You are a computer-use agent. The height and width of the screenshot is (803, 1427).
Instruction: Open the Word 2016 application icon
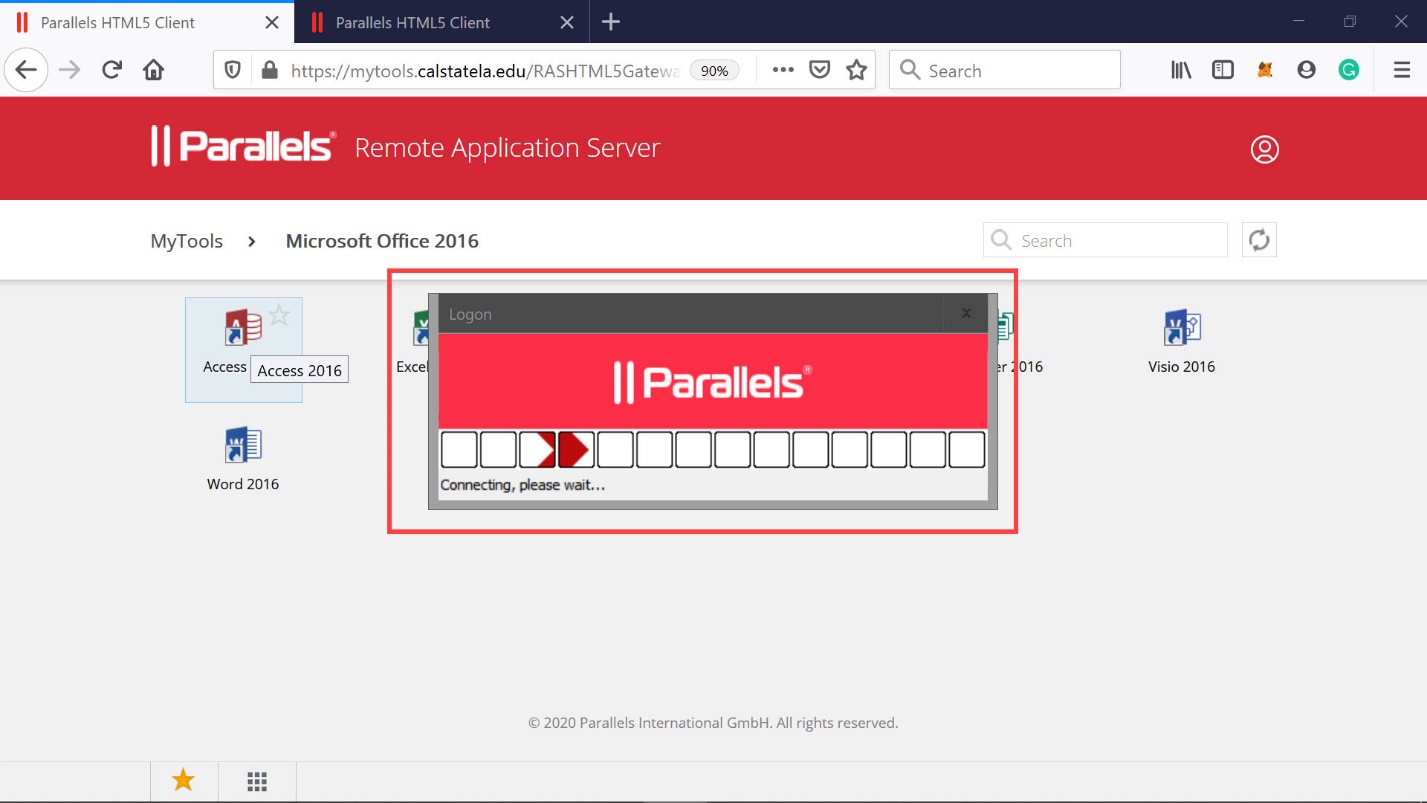coord(242,446)
